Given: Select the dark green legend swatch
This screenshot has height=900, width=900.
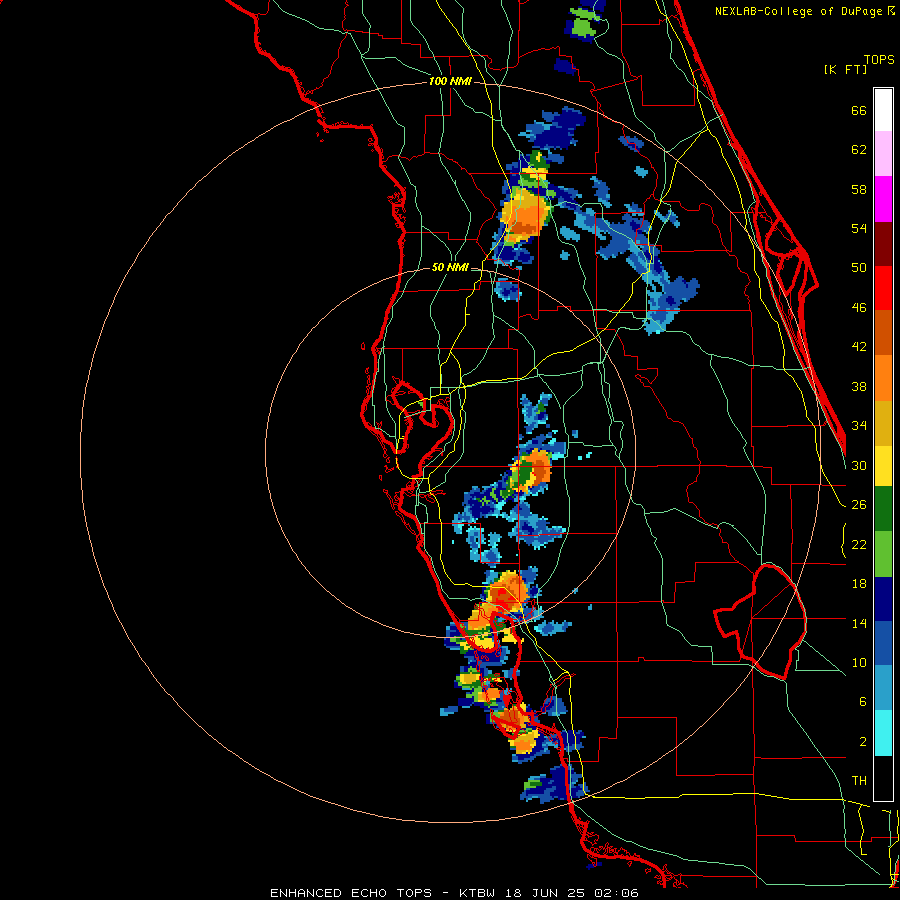Looking at the screenshot, I should coord(883,509).
